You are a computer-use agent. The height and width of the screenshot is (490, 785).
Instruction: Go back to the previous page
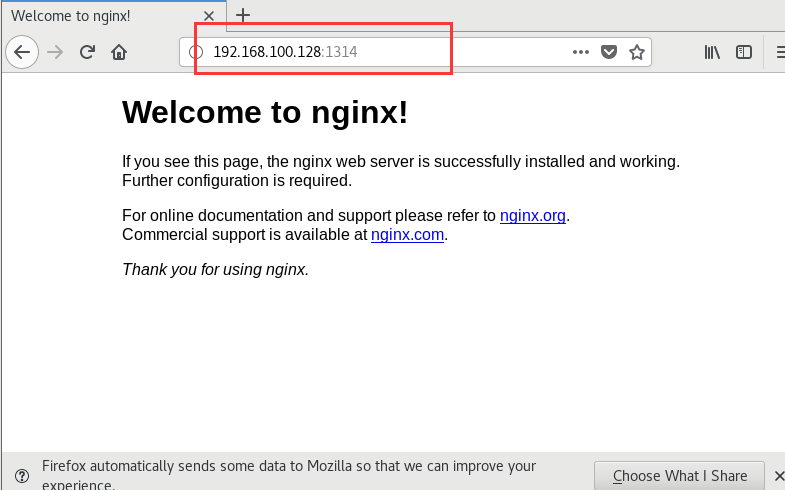click(22, 52)
